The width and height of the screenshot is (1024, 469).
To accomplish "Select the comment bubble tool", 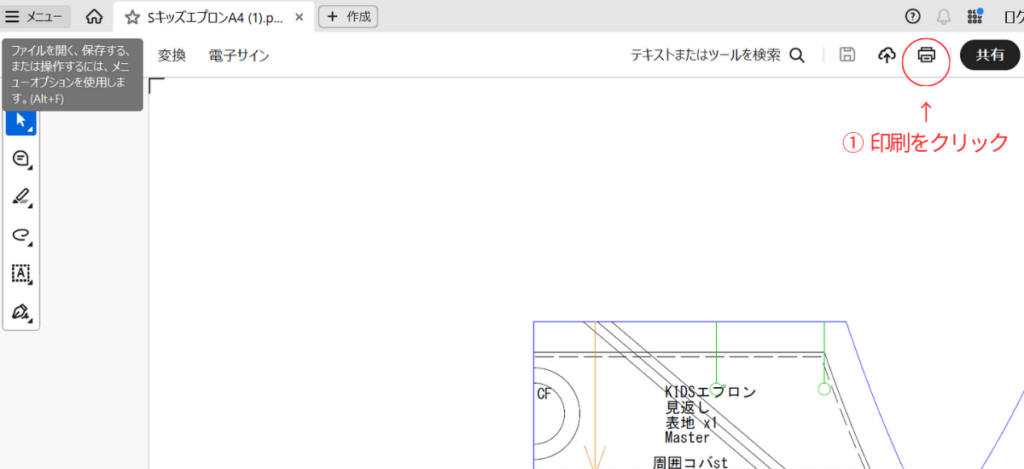I will tap(21, 159).
